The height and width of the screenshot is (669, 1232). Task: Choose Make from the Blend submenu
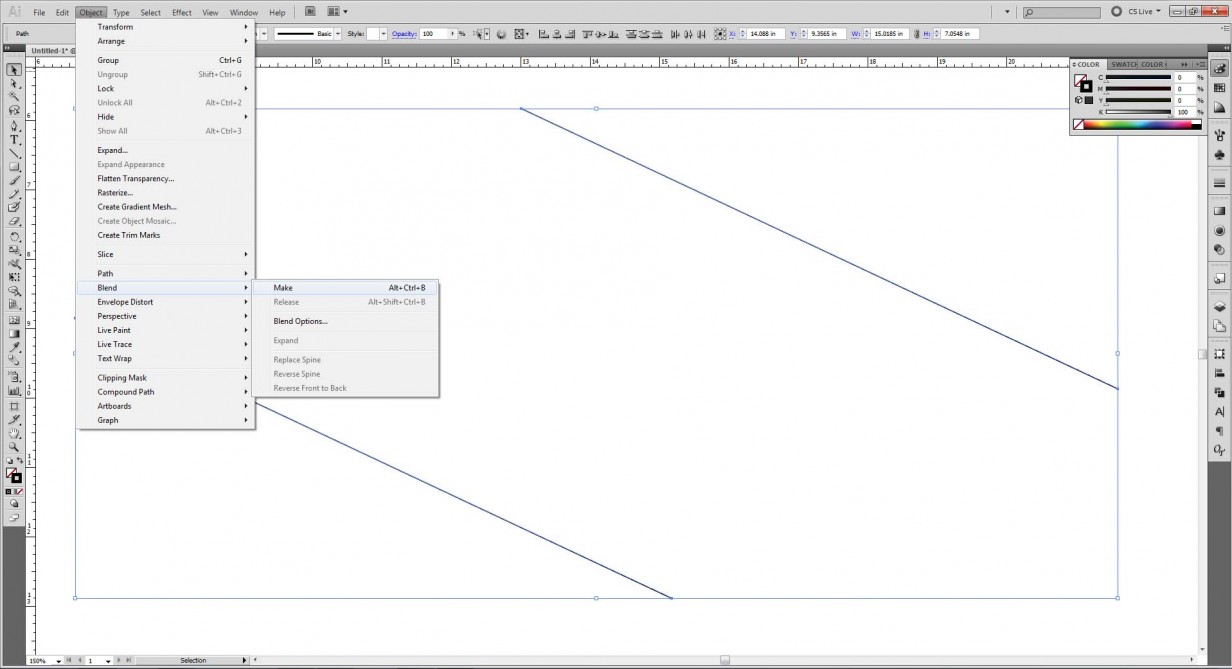283,287
